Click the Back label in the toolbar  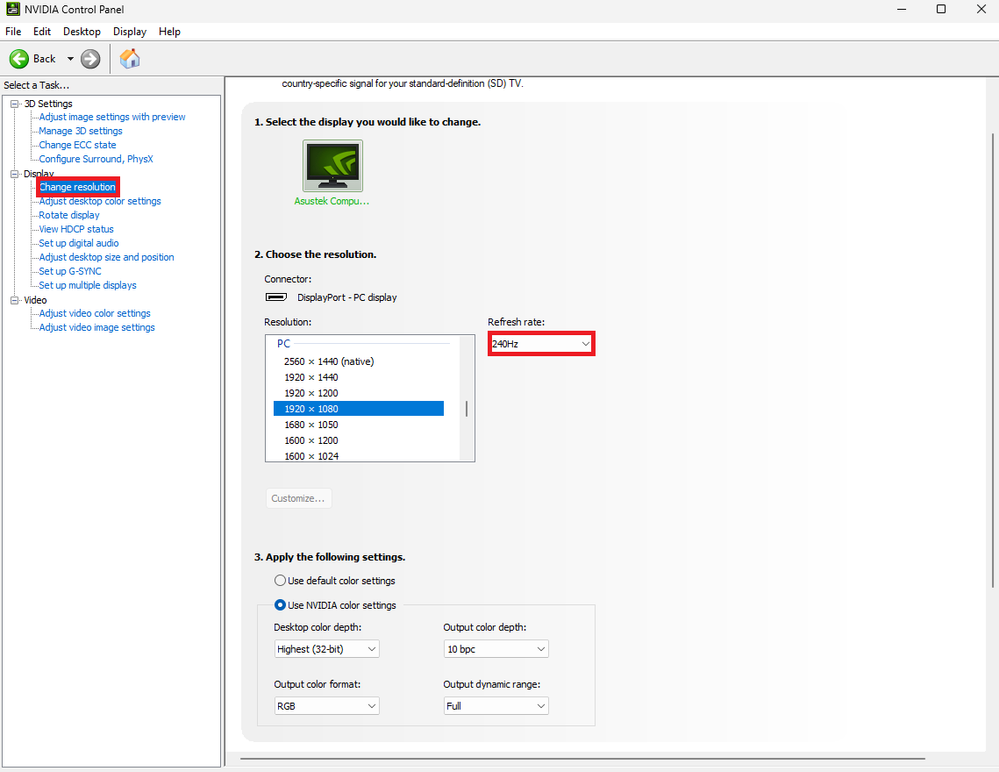(45, 59)
